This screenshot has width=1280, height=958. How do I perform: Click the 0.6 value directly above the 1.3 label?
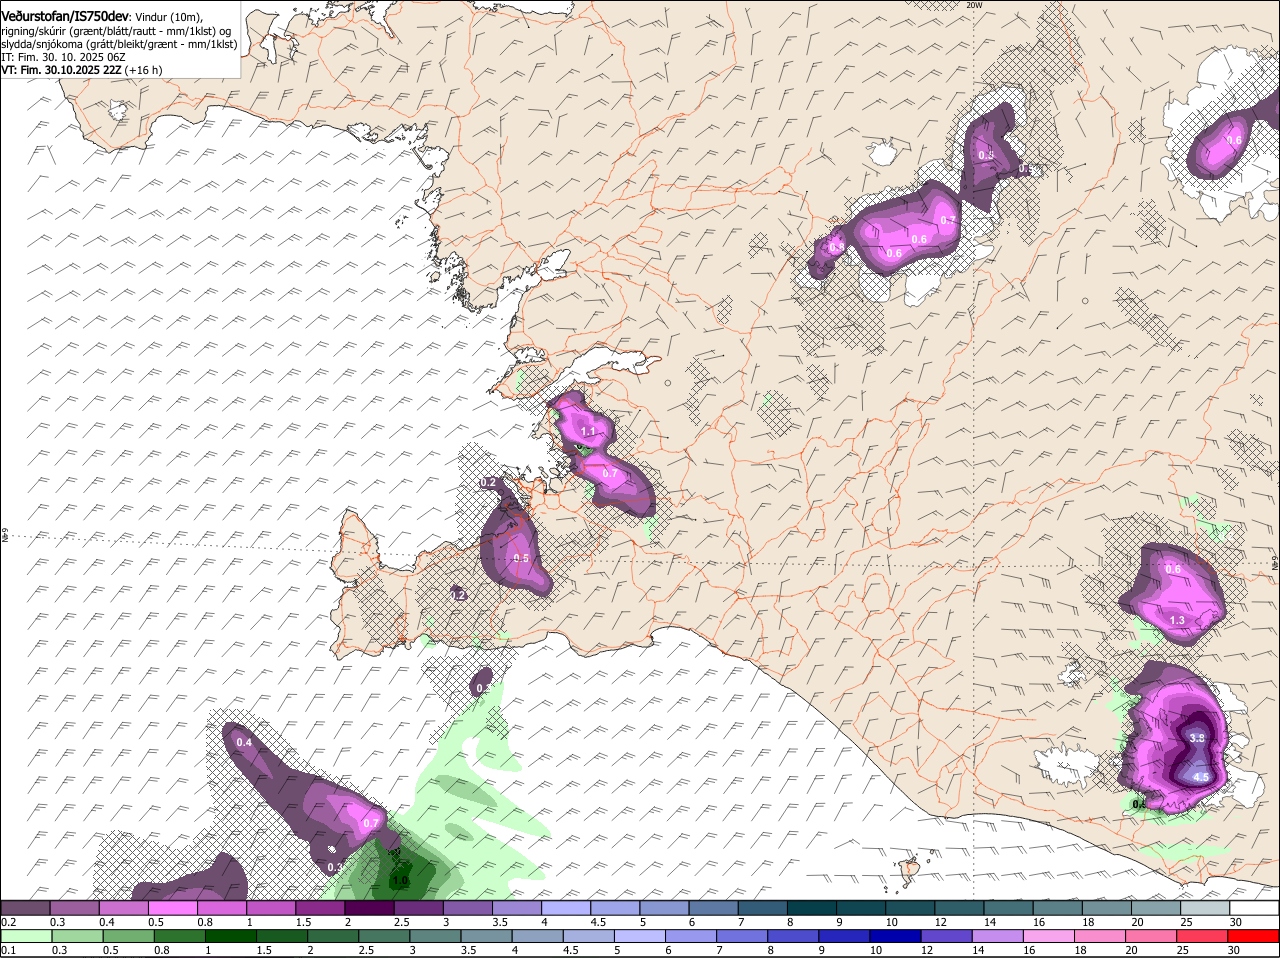[1173, 569]
